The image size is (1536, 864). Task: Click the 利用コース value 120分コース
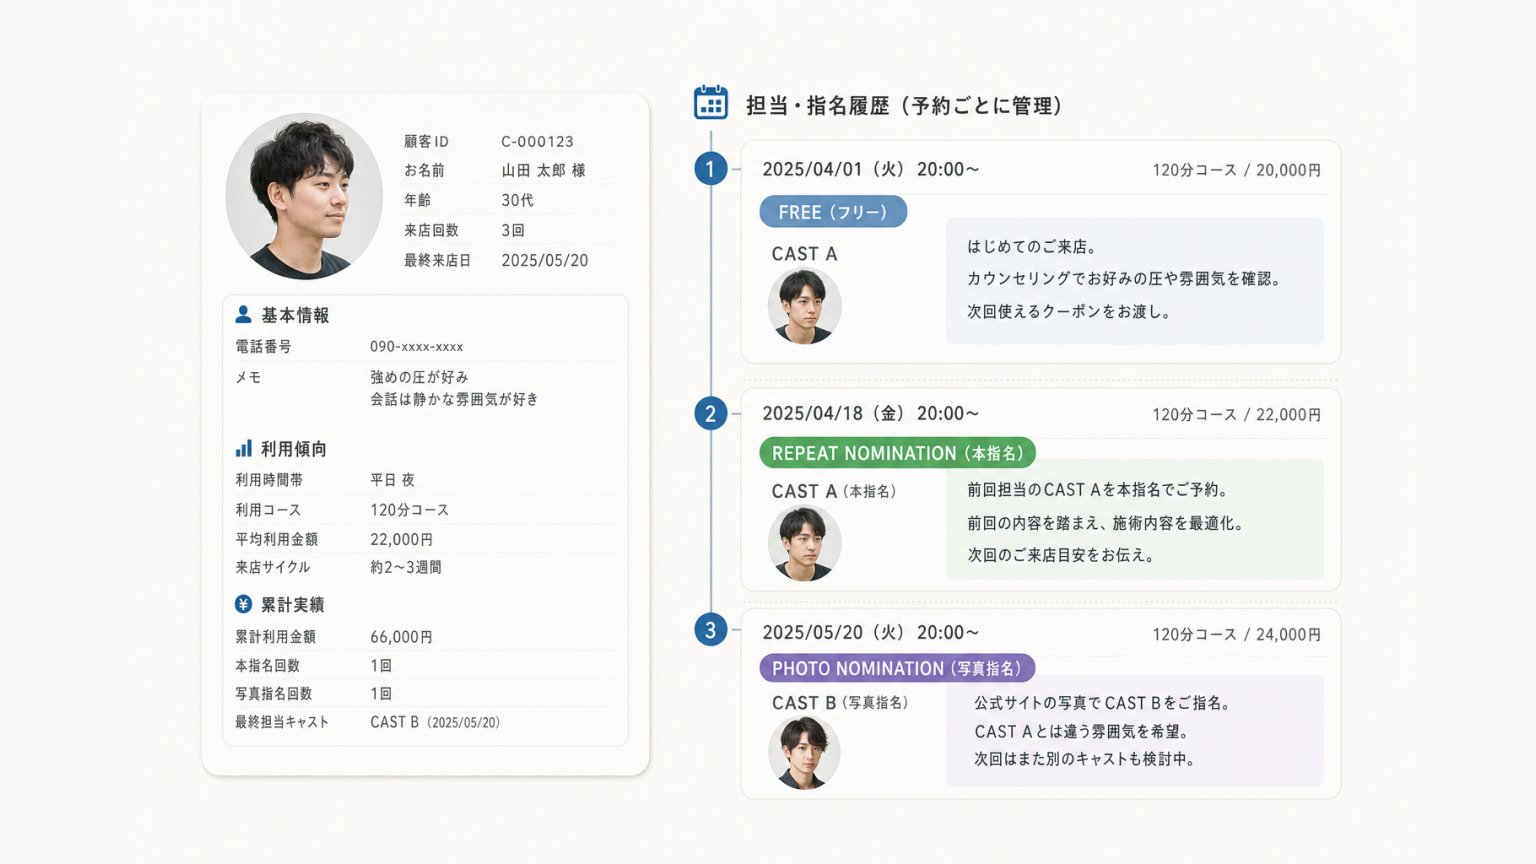point(410,510)
